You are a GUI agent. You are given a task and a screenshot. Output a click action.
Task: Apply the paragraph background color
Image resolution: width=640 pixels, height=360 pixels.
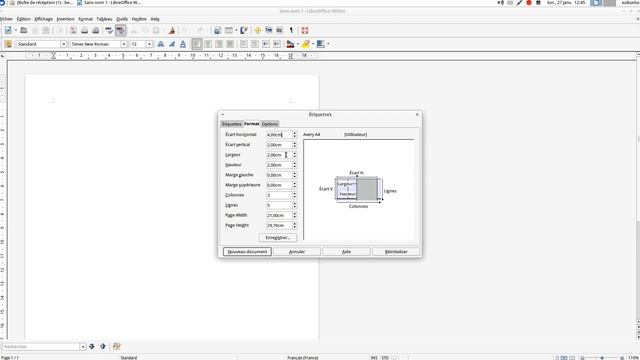[x=320, y=44]
